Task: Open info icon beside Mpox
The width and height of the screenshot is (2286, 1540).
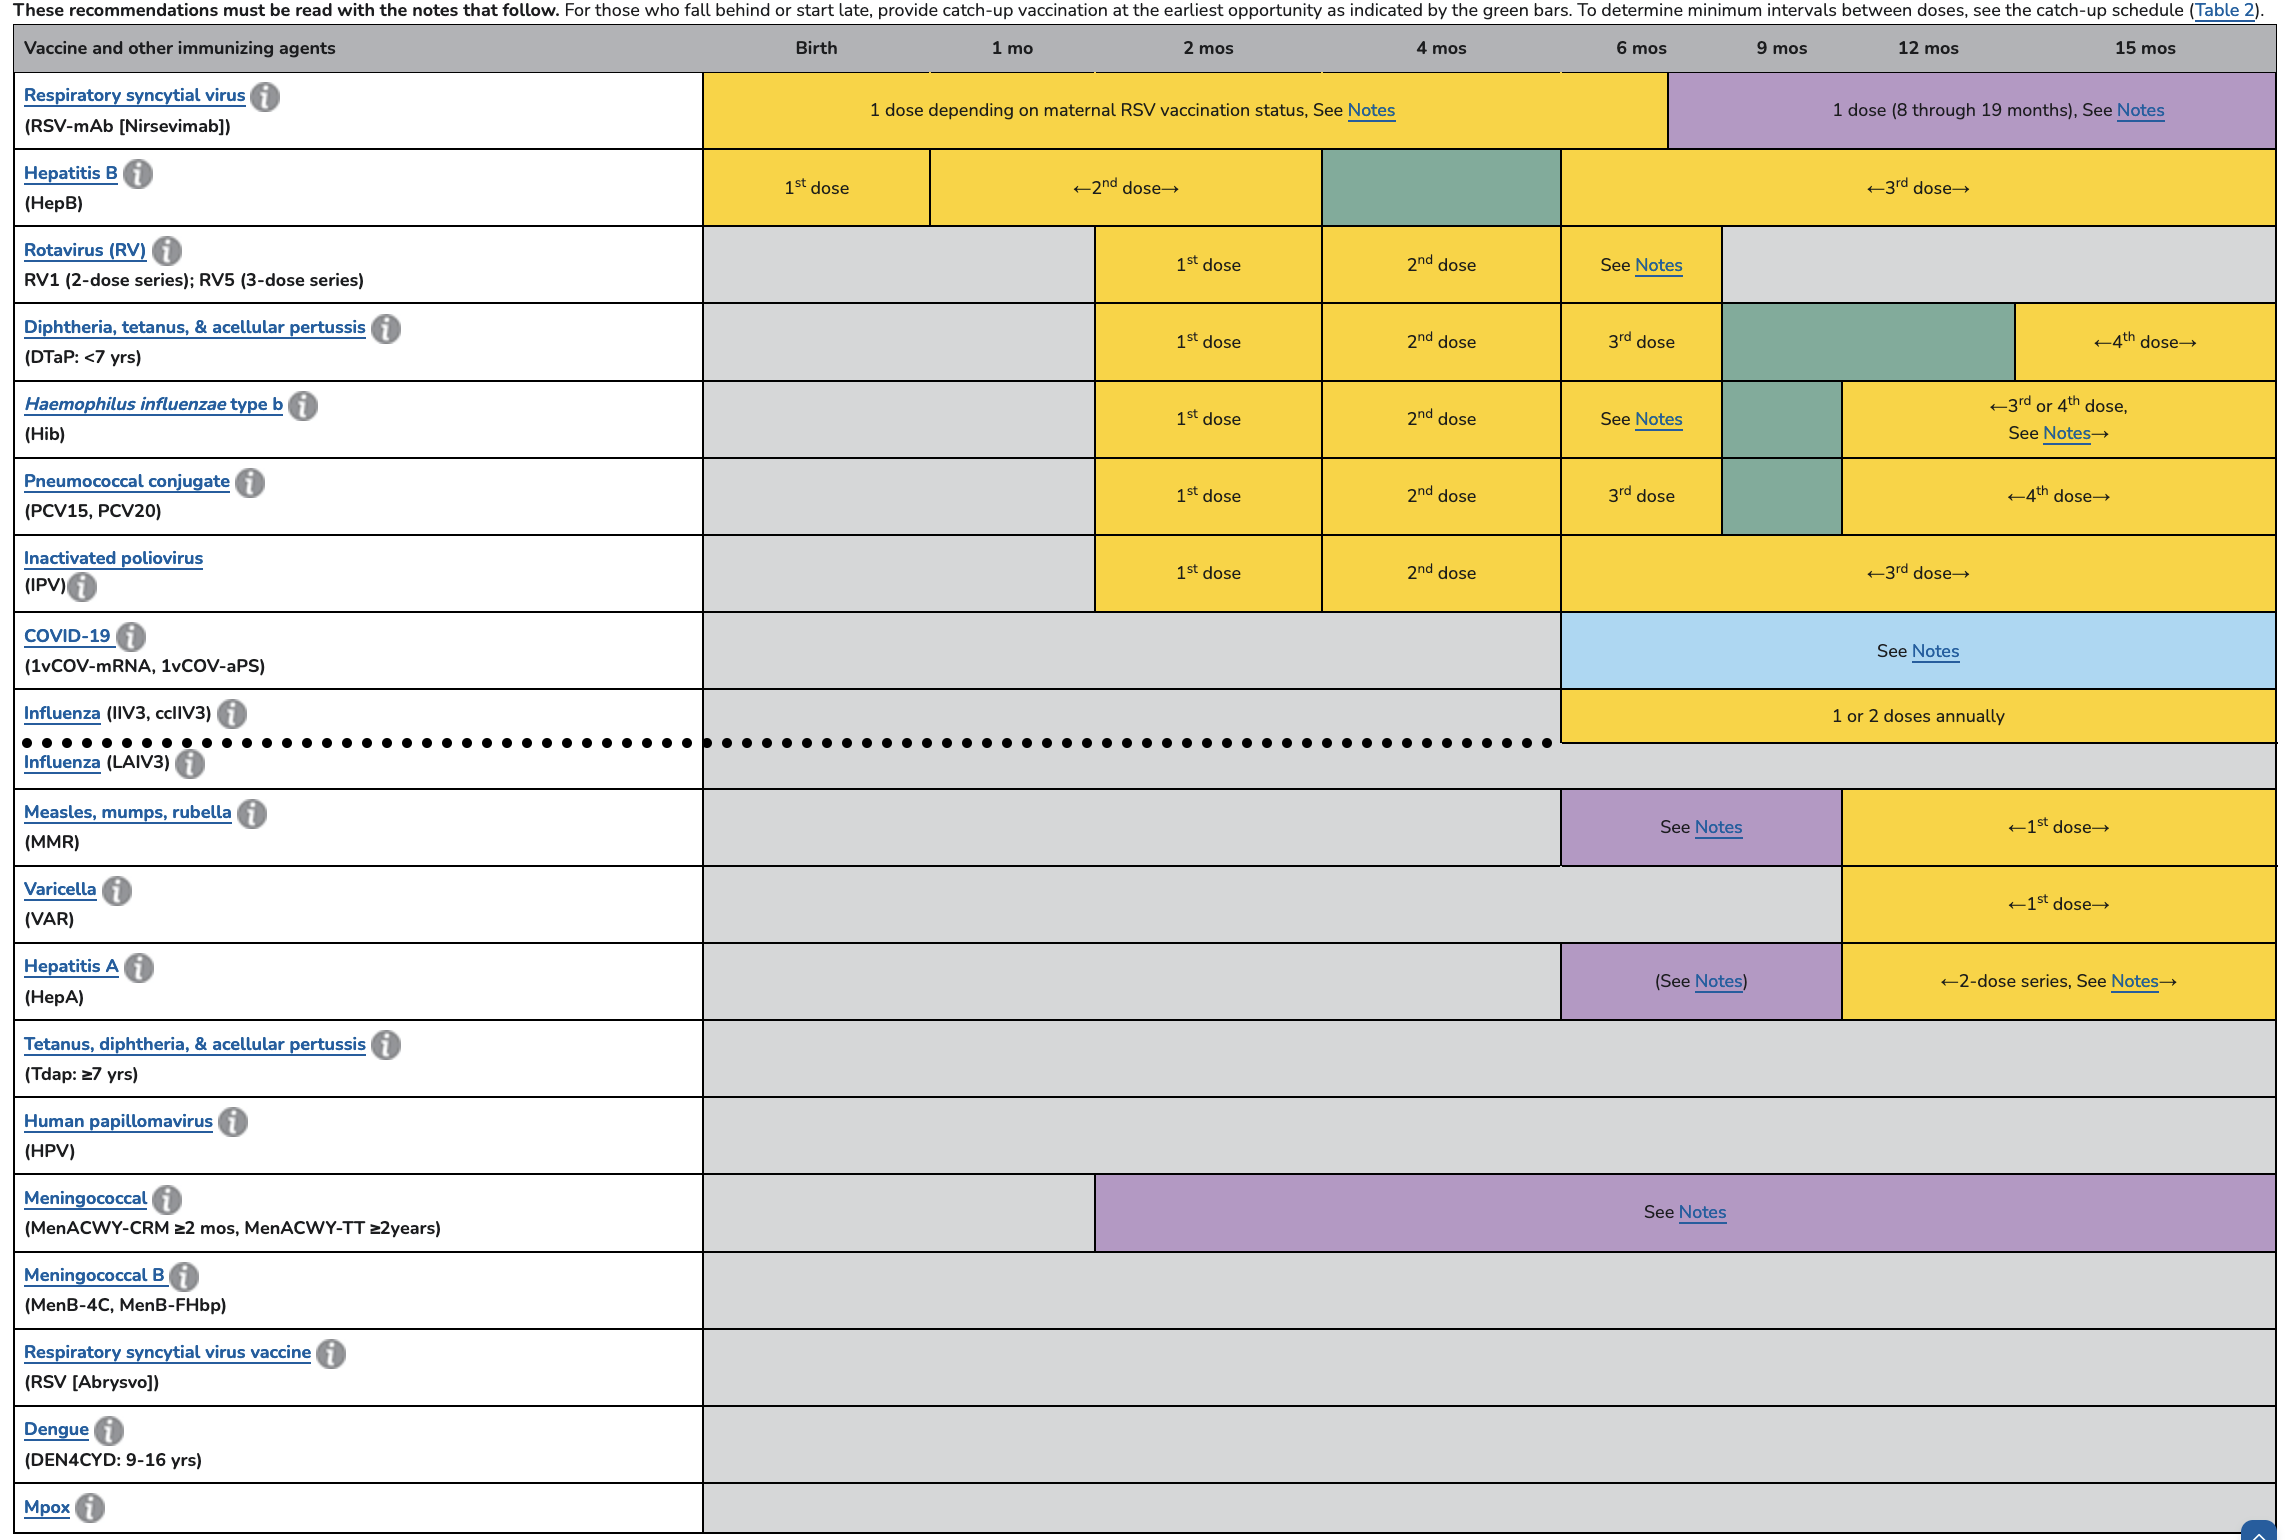Action: coord(90,1507)
